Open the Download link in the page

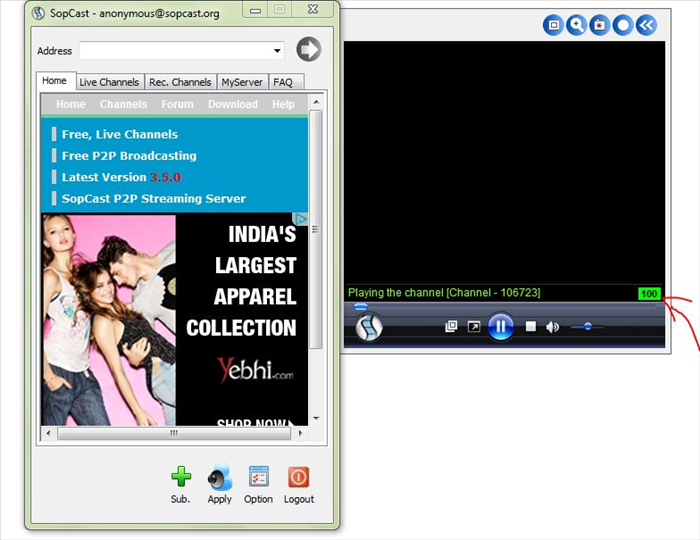click(233, 104)
